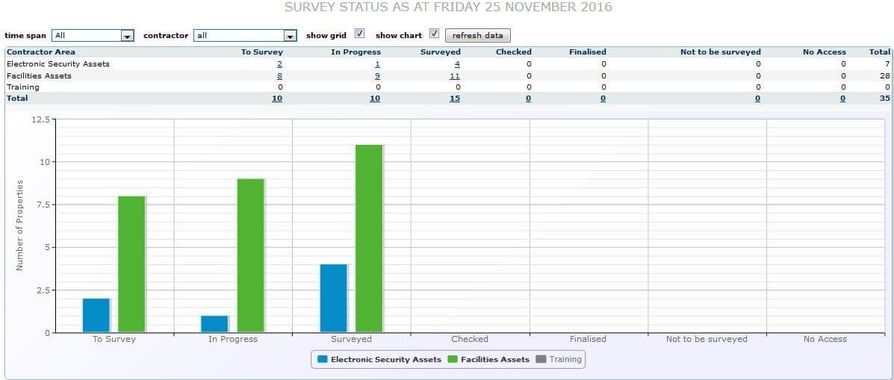Click the blue Surveyed bar
The image size is (894, 380).
334,298
